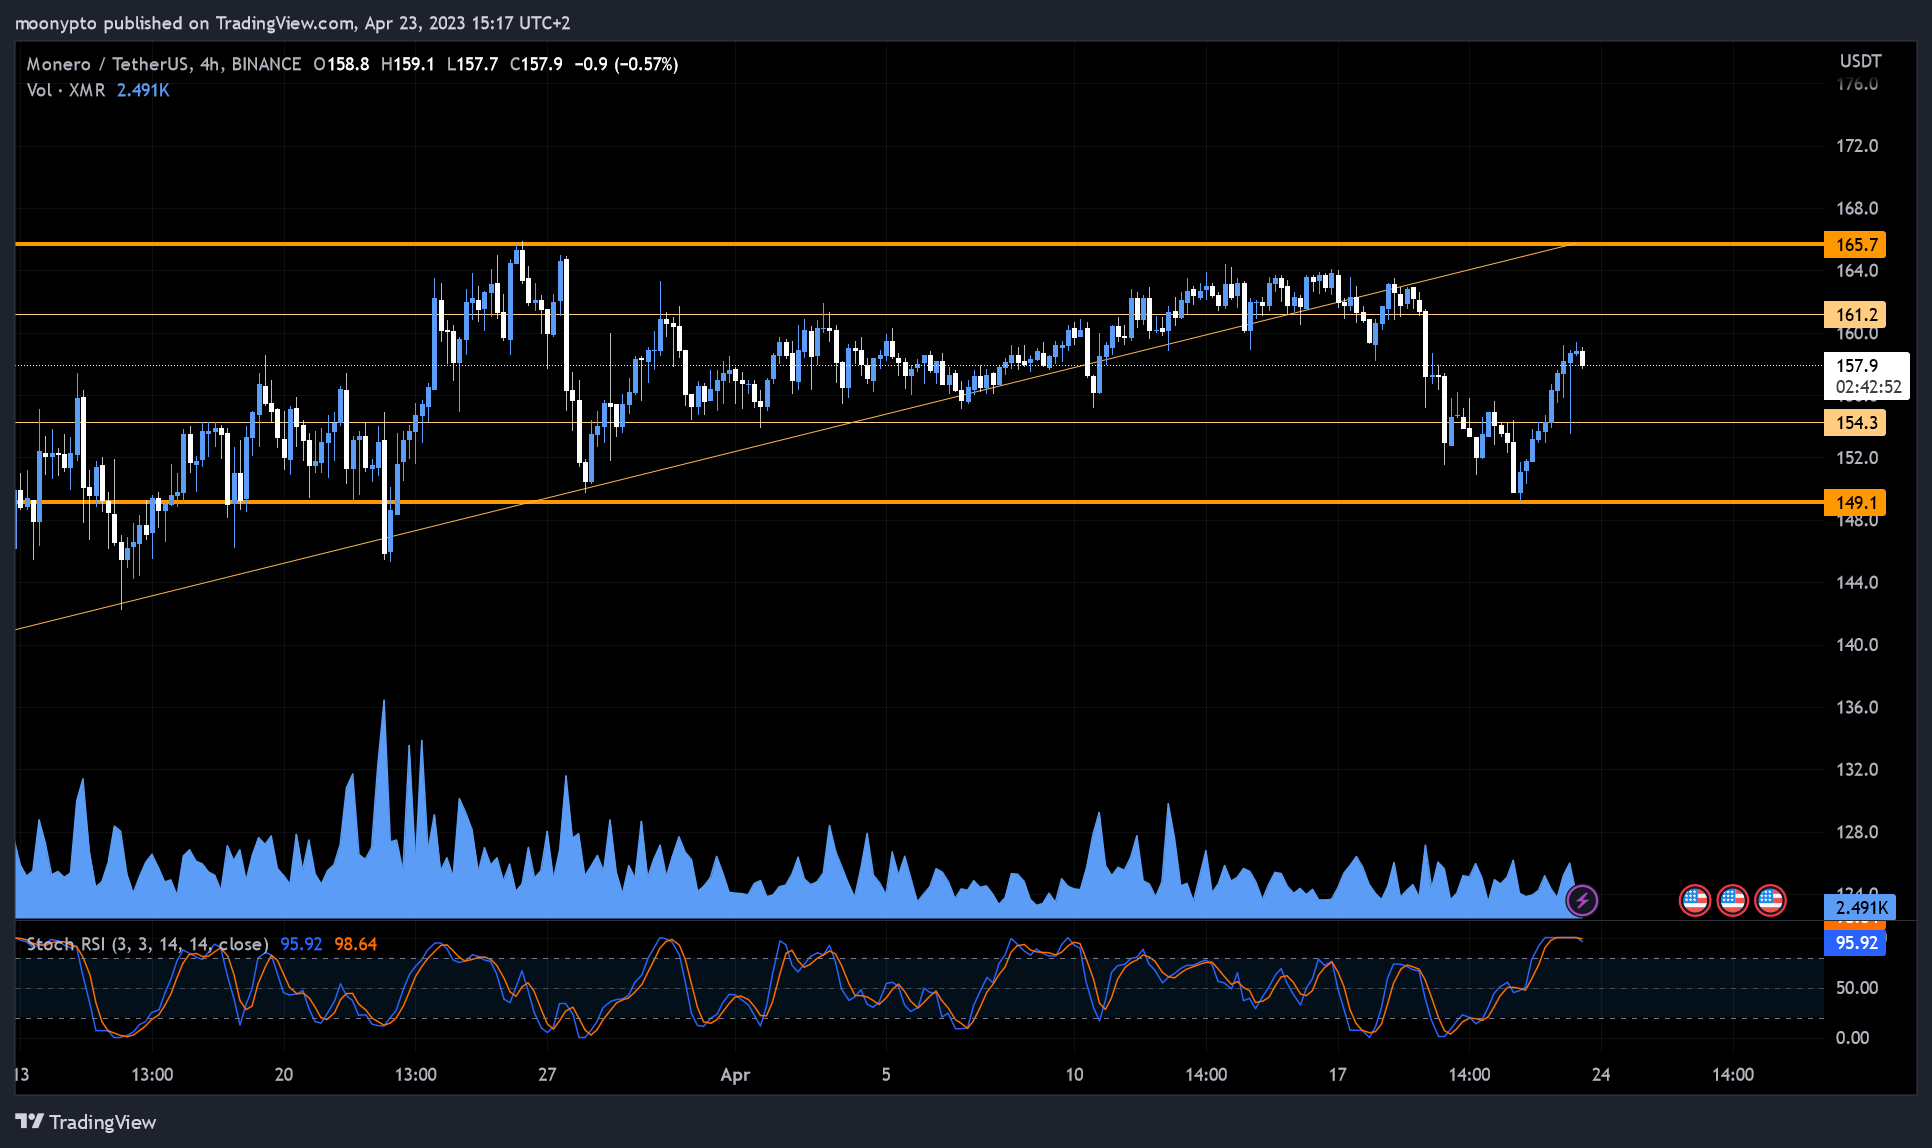Click the Stoch RSI indicator legend
Image resolution: width=1932 pixels, height=1148 pixels.
tap(147, 944)
